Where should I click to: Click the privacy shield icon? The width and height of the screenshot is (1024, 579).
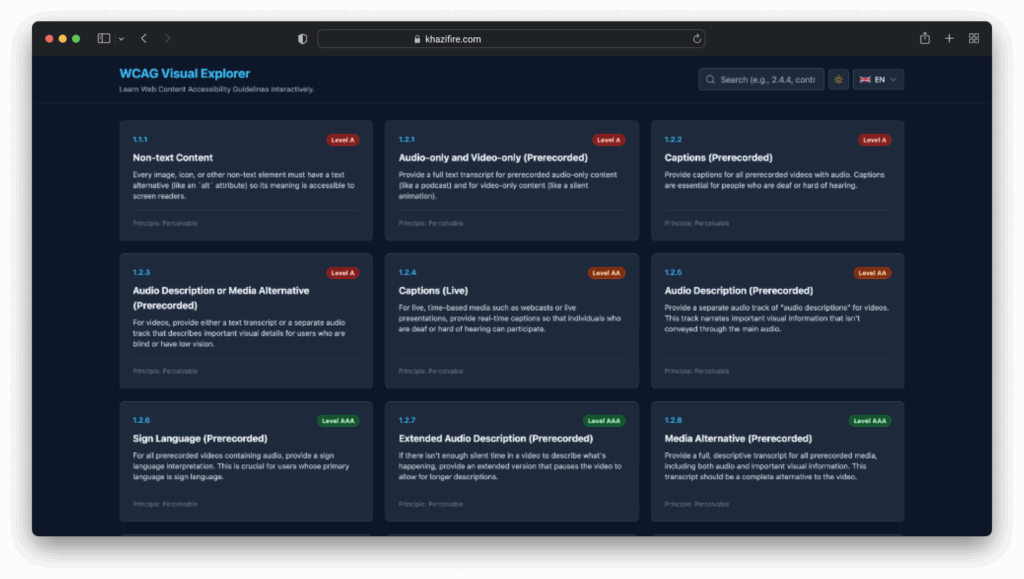302,39
